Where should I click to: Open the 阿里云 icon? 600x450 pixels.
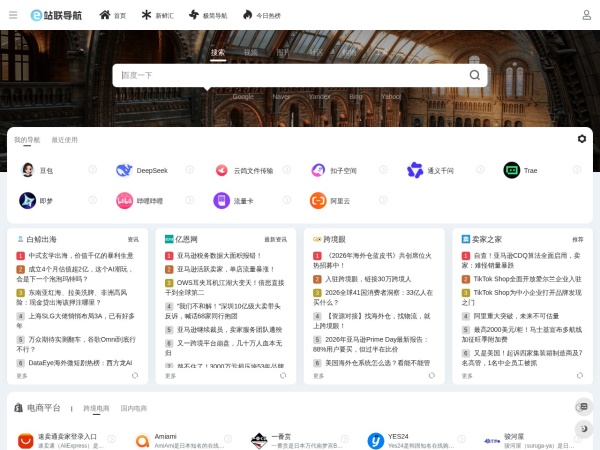pos(318,201)
